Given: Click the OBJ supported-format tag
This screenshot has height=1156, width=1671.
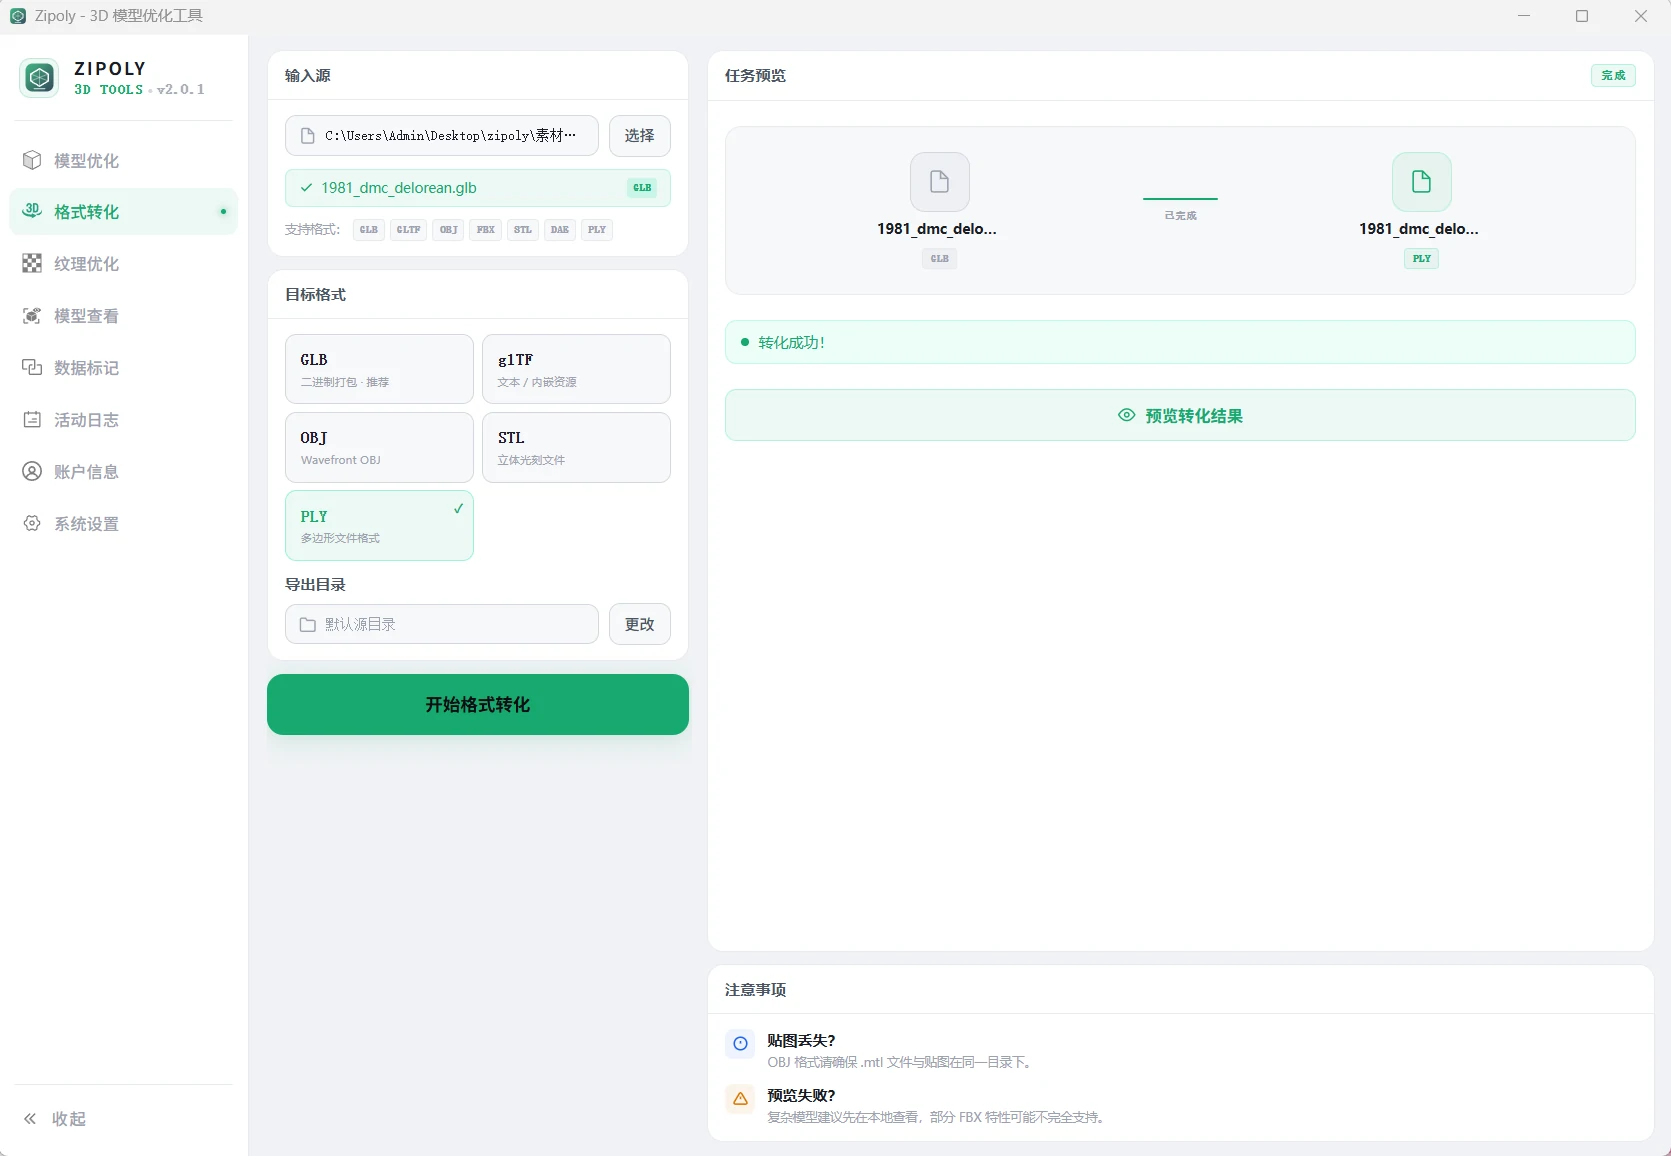Looking at the screenshot, I should click(448, 230).
